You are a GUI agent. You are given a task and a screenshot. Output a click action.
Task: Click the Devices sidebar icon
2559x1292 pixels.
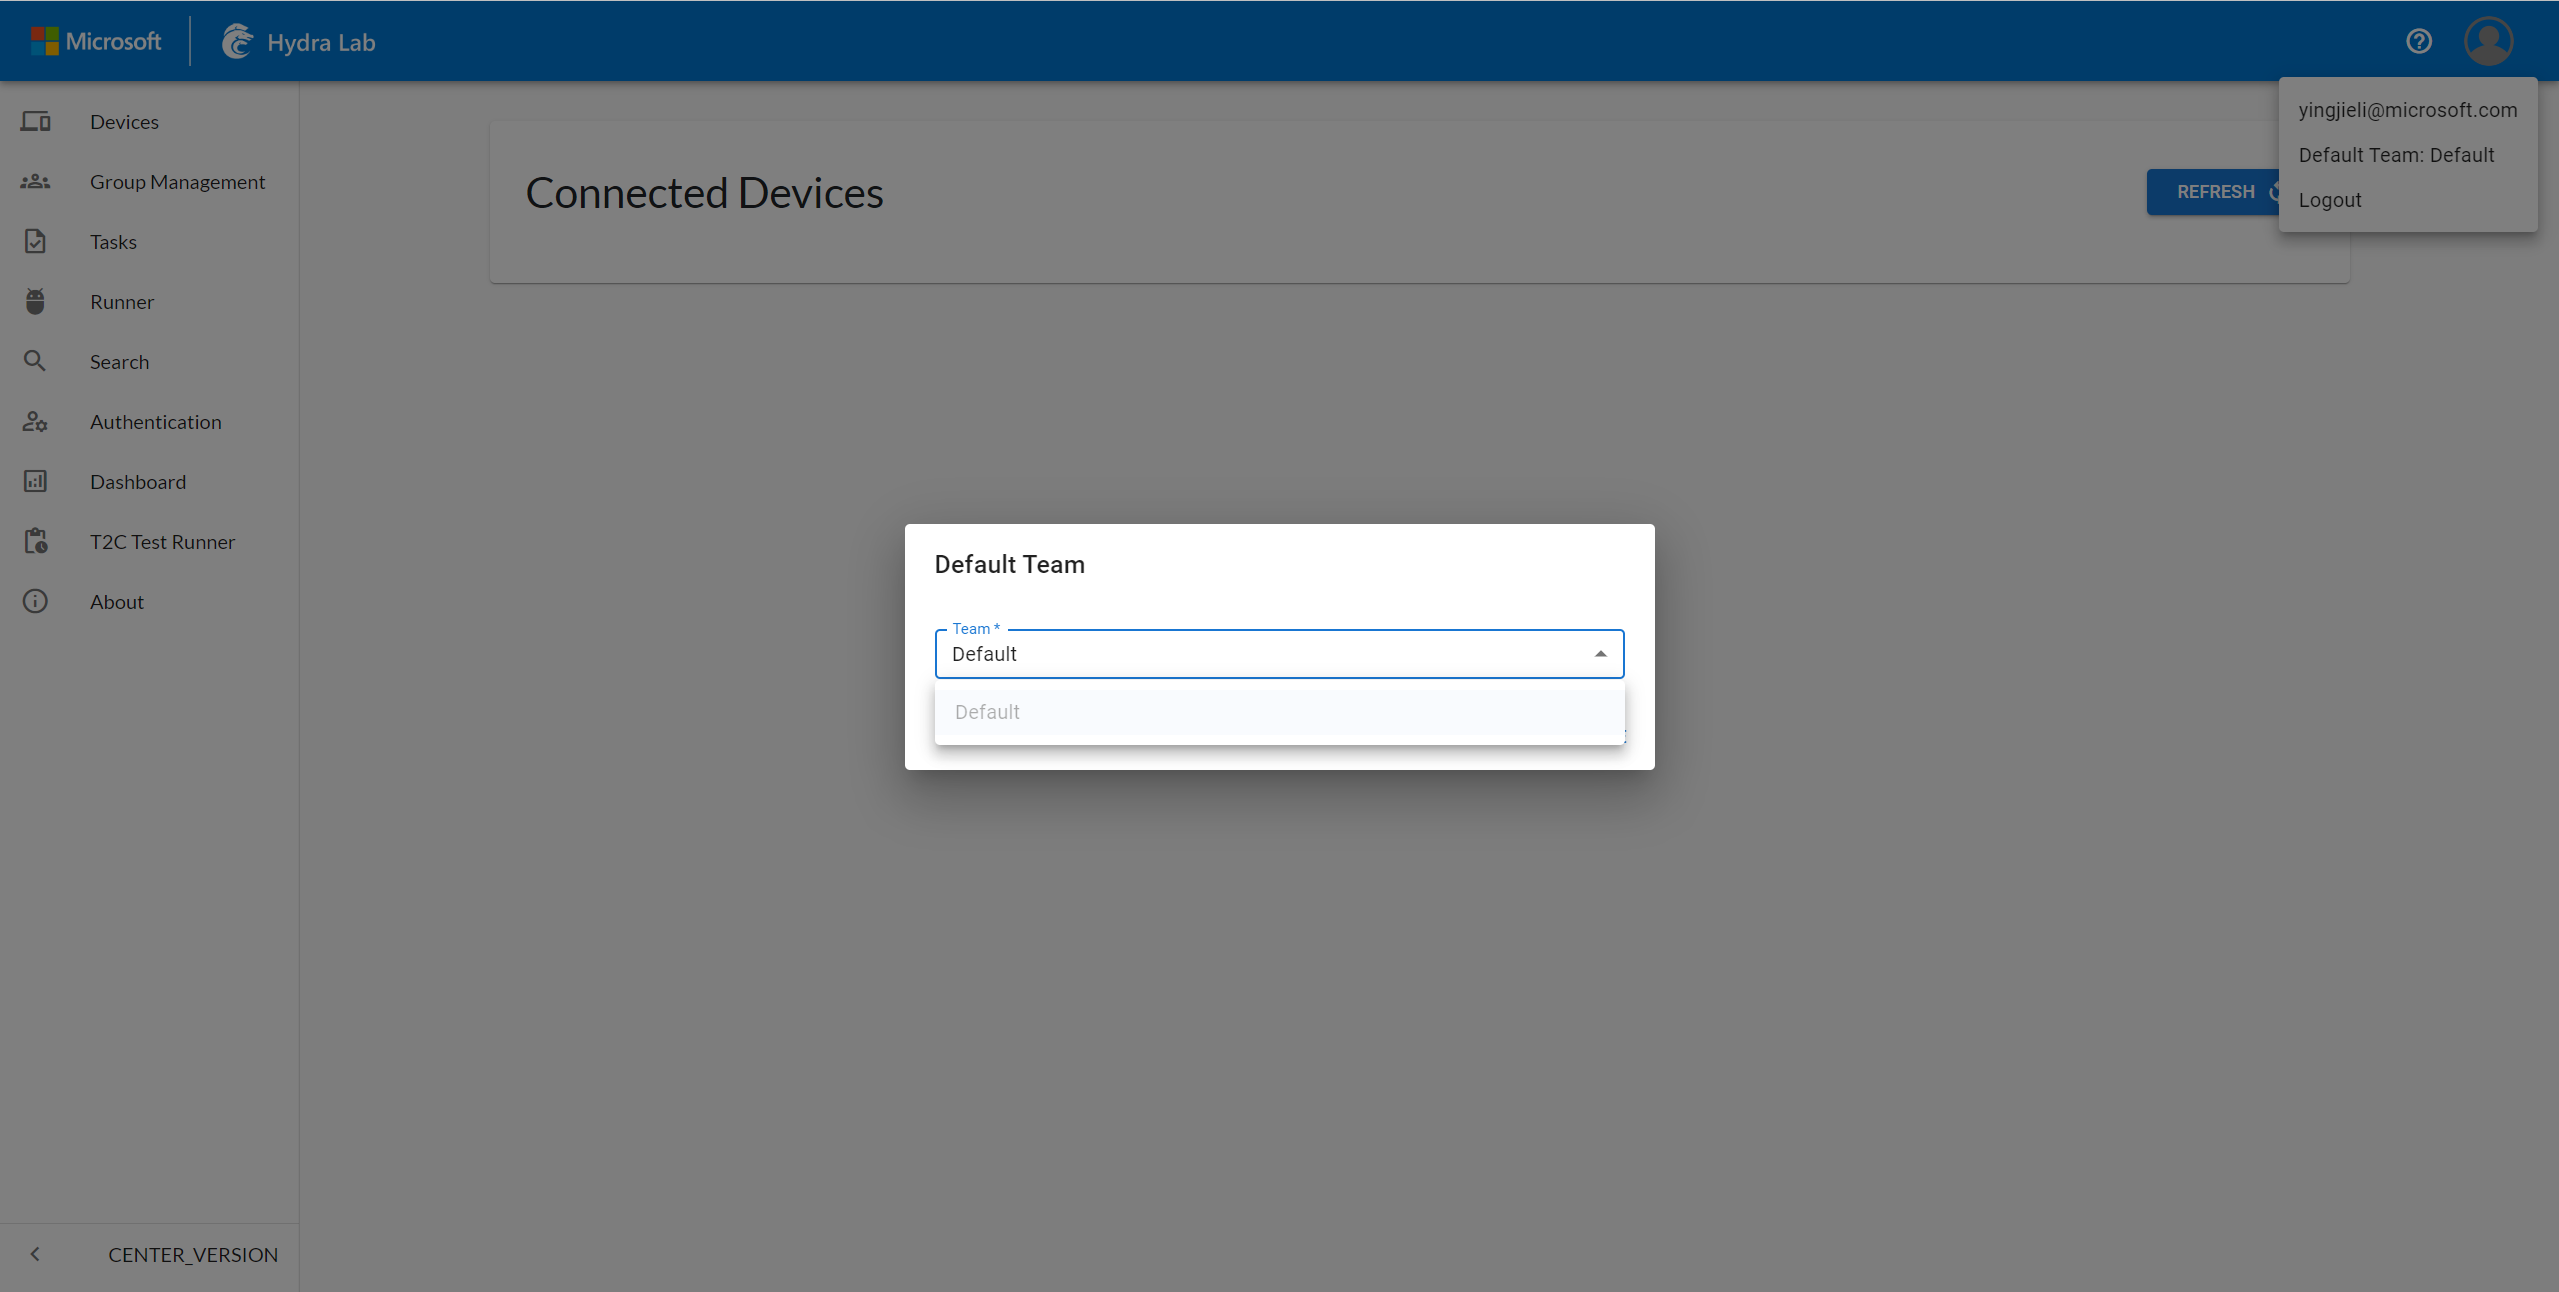coord(36,122)
